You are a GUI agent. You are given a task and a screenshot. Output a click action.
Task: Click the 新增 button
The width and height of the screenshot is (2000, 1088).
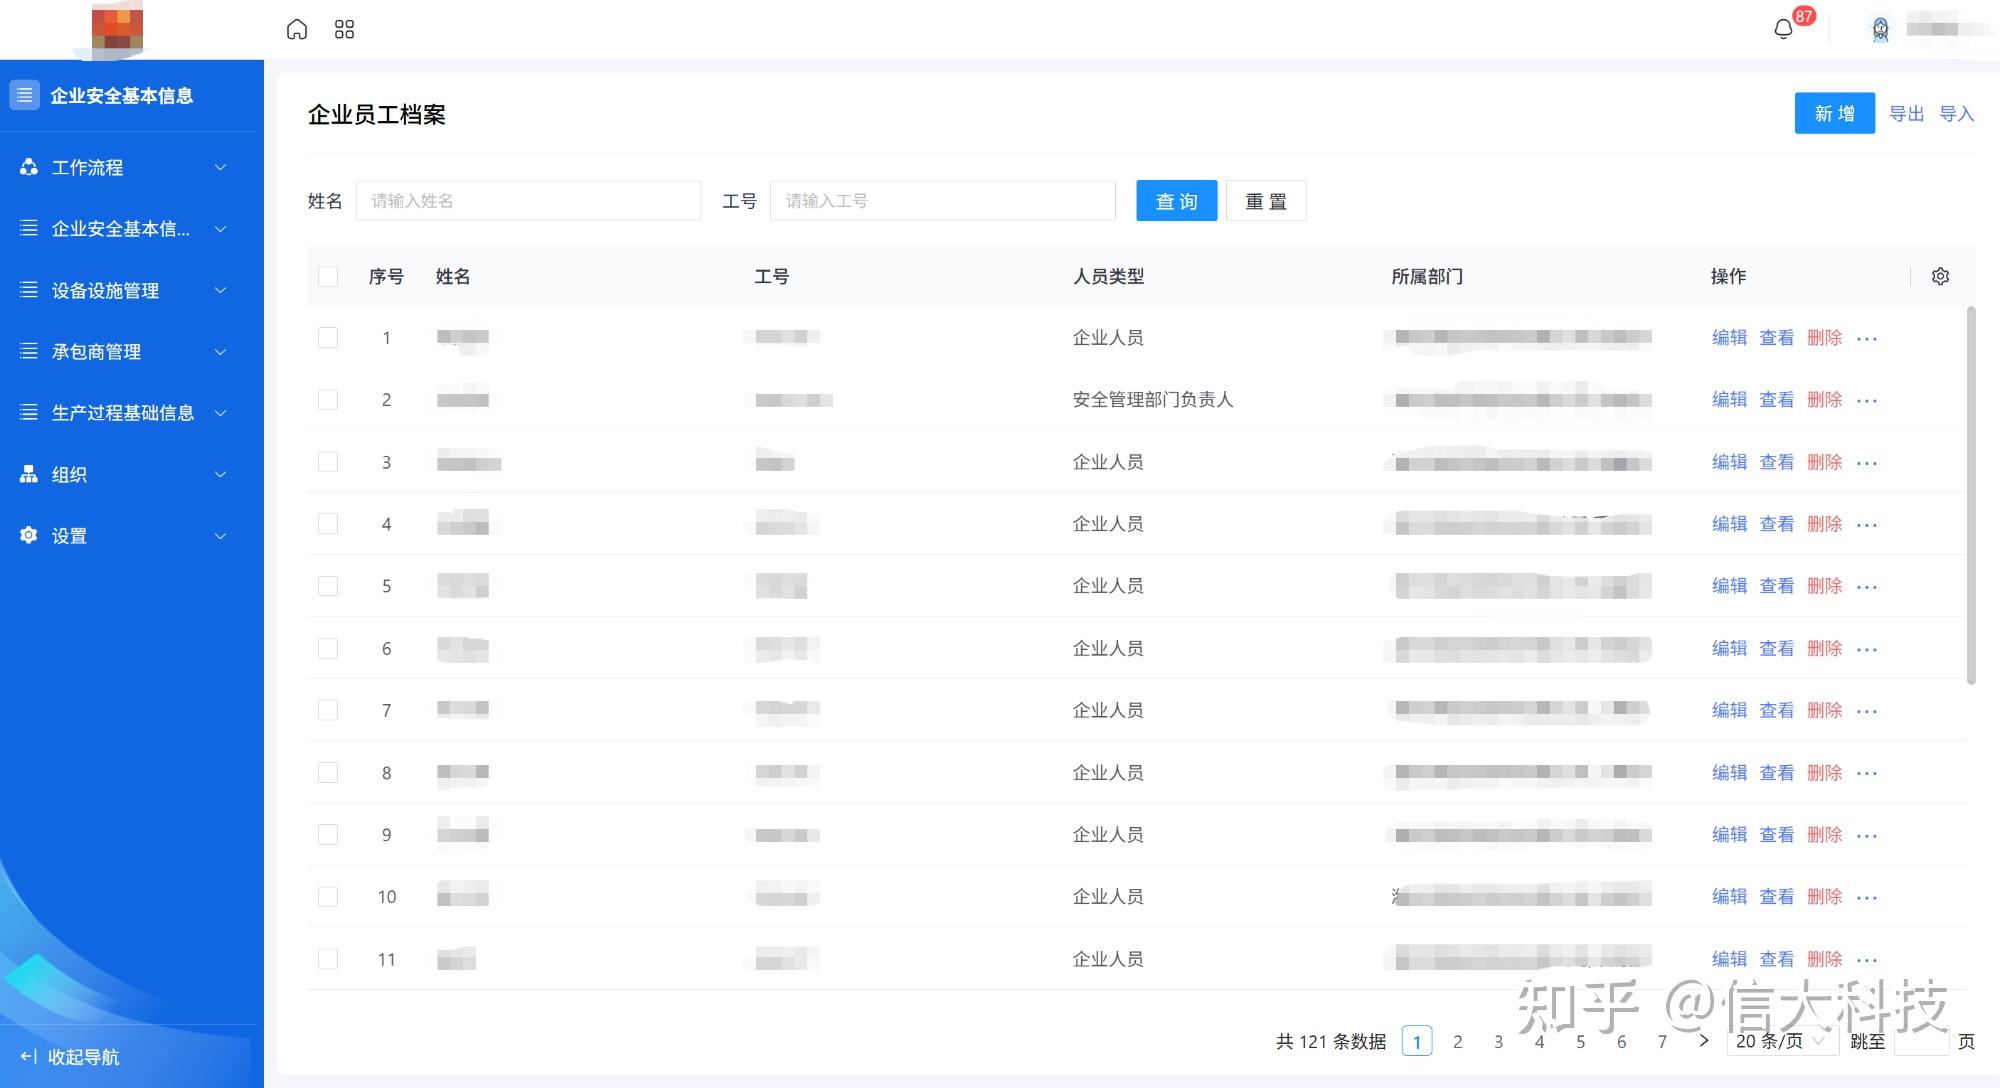click(1834, 114)
